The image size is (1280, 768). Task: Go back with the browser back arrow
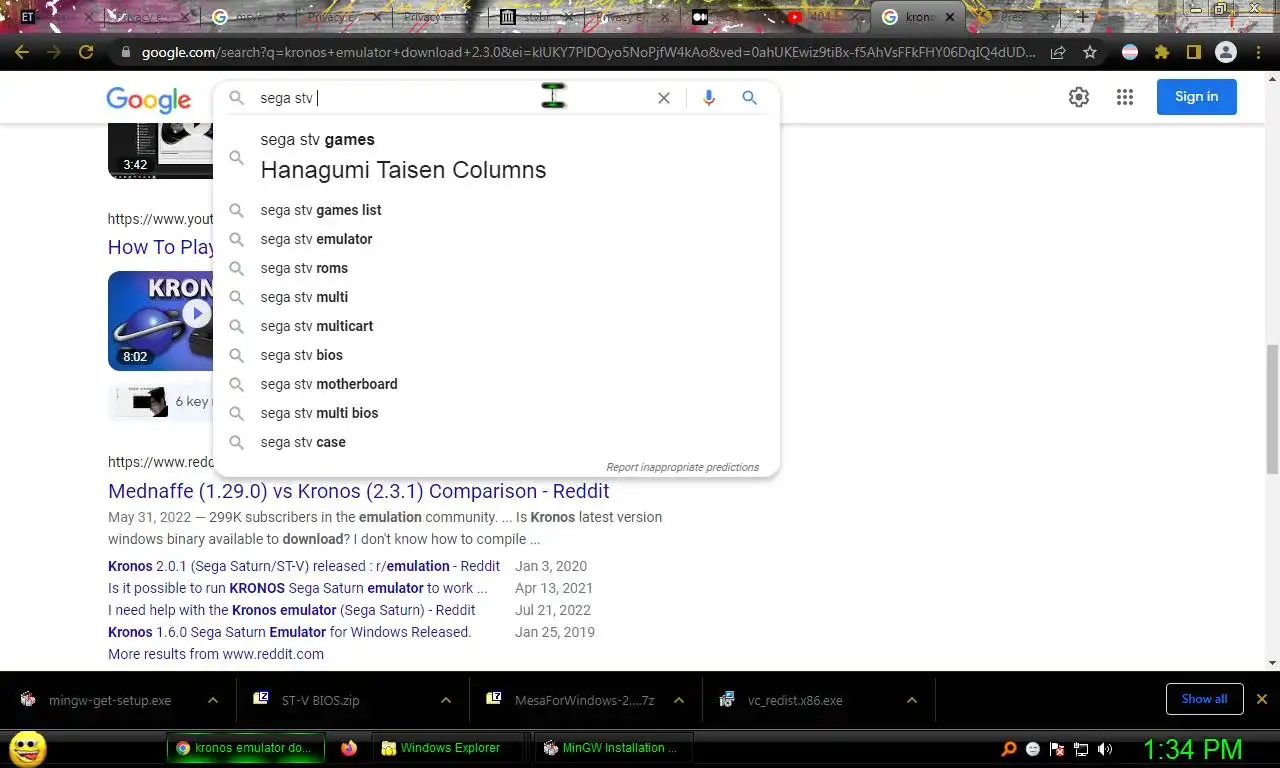pos(22,52)
